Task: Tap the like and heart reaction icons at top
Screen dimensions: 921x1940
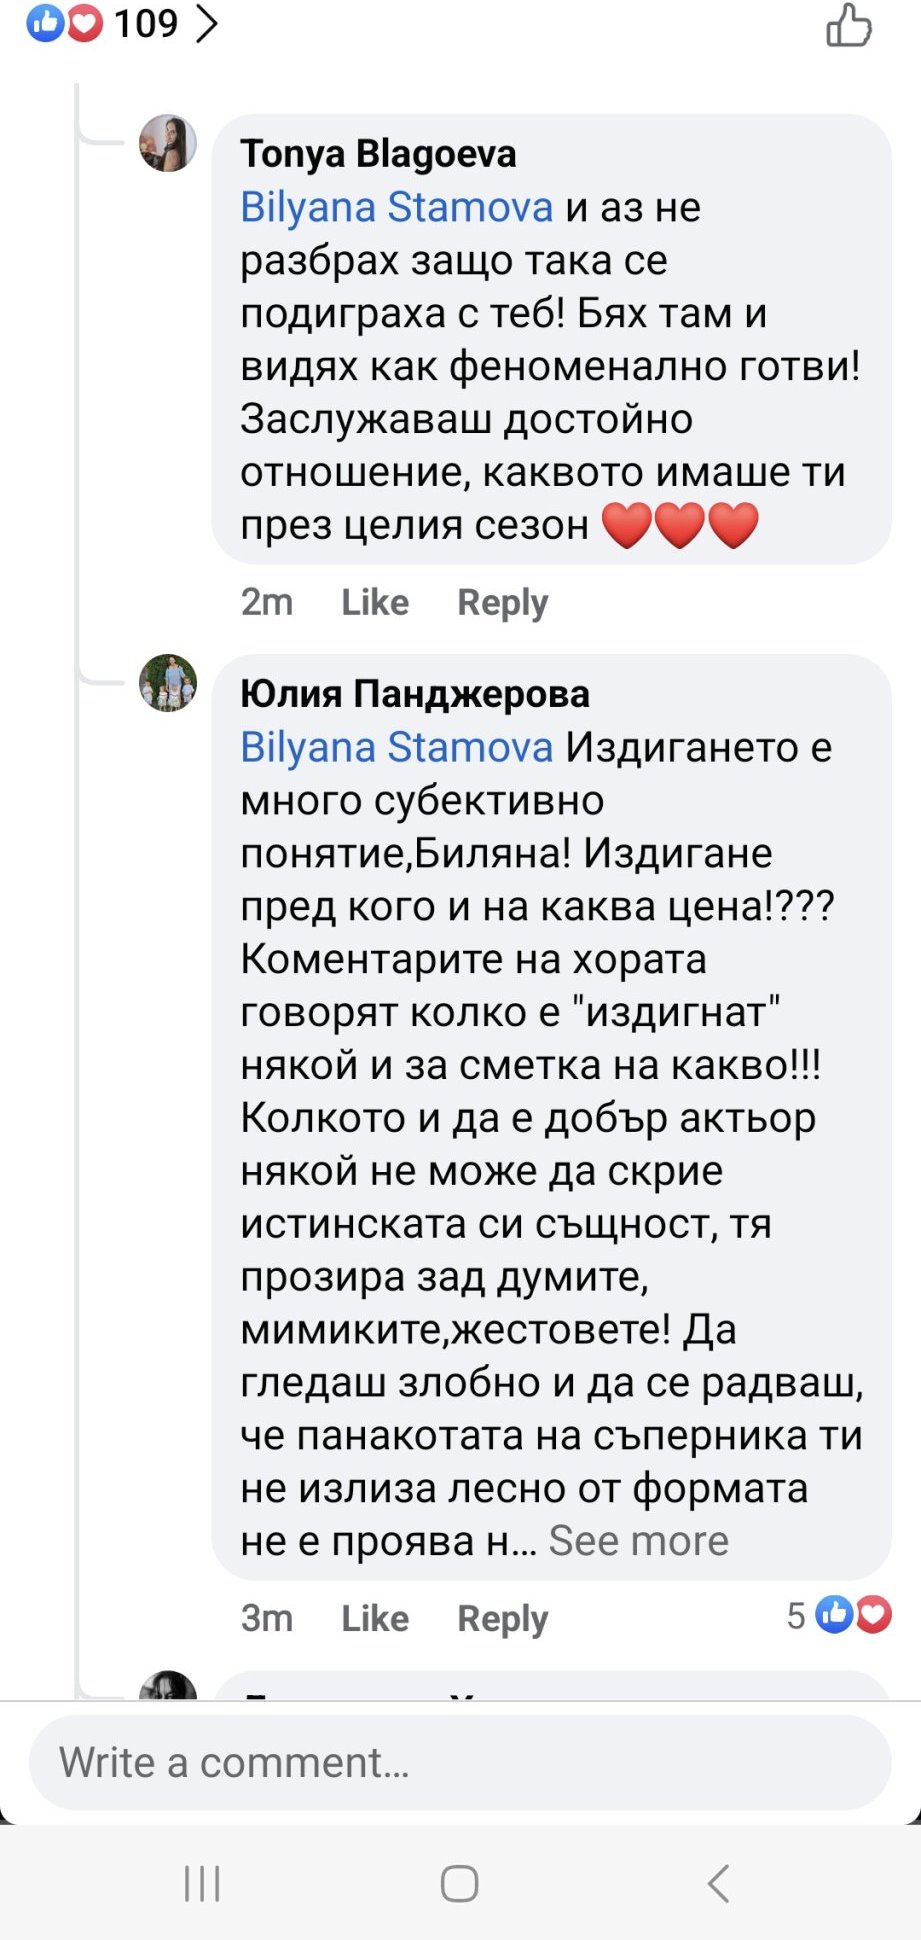Action: pyautogui.click(x=65, y=23)
